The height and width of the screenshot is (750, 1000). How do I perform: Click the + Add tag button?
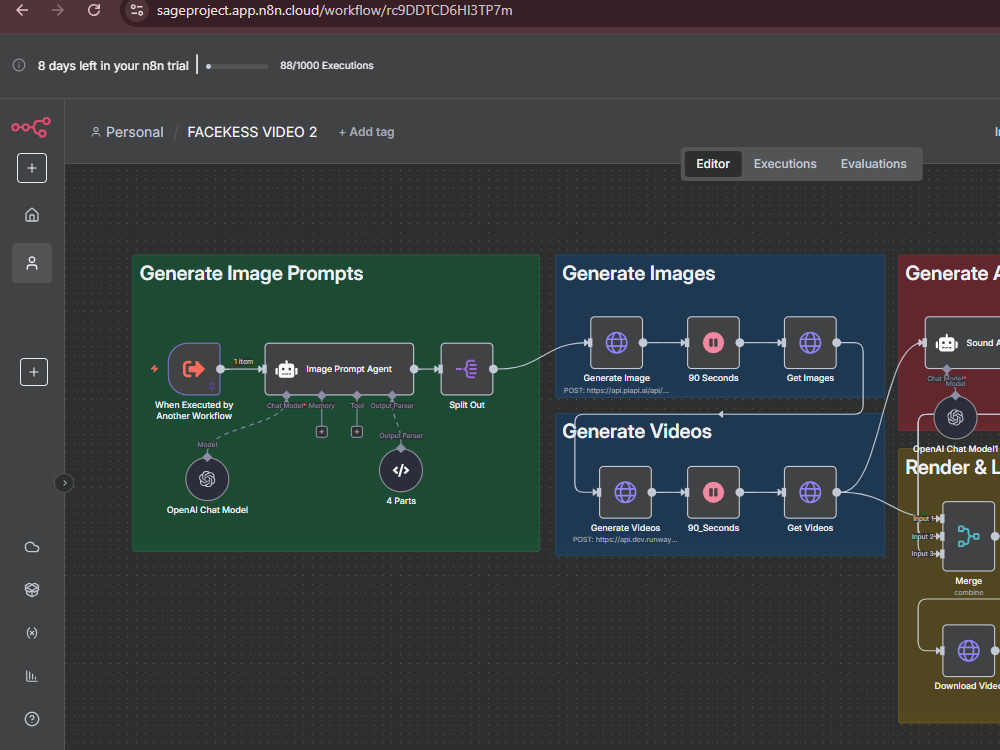tap(366, 132)
